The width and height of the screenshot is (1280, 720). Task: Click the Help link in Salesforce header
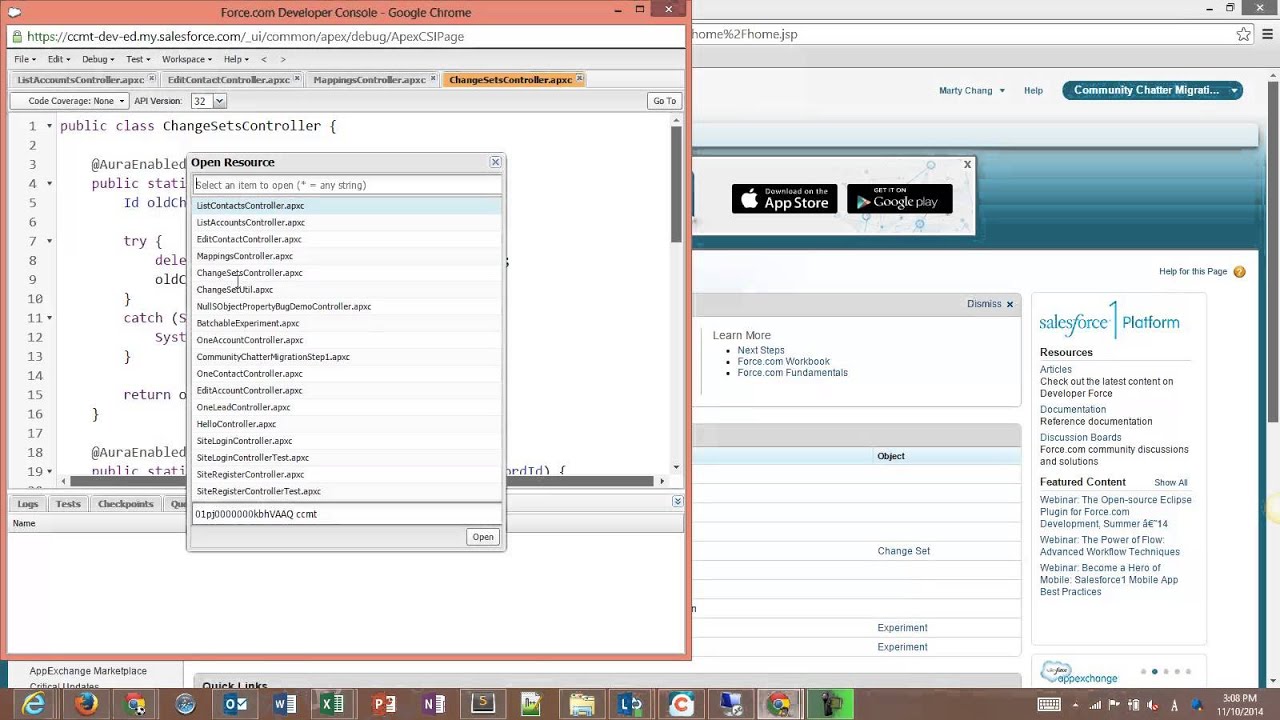click(1033, 91)
